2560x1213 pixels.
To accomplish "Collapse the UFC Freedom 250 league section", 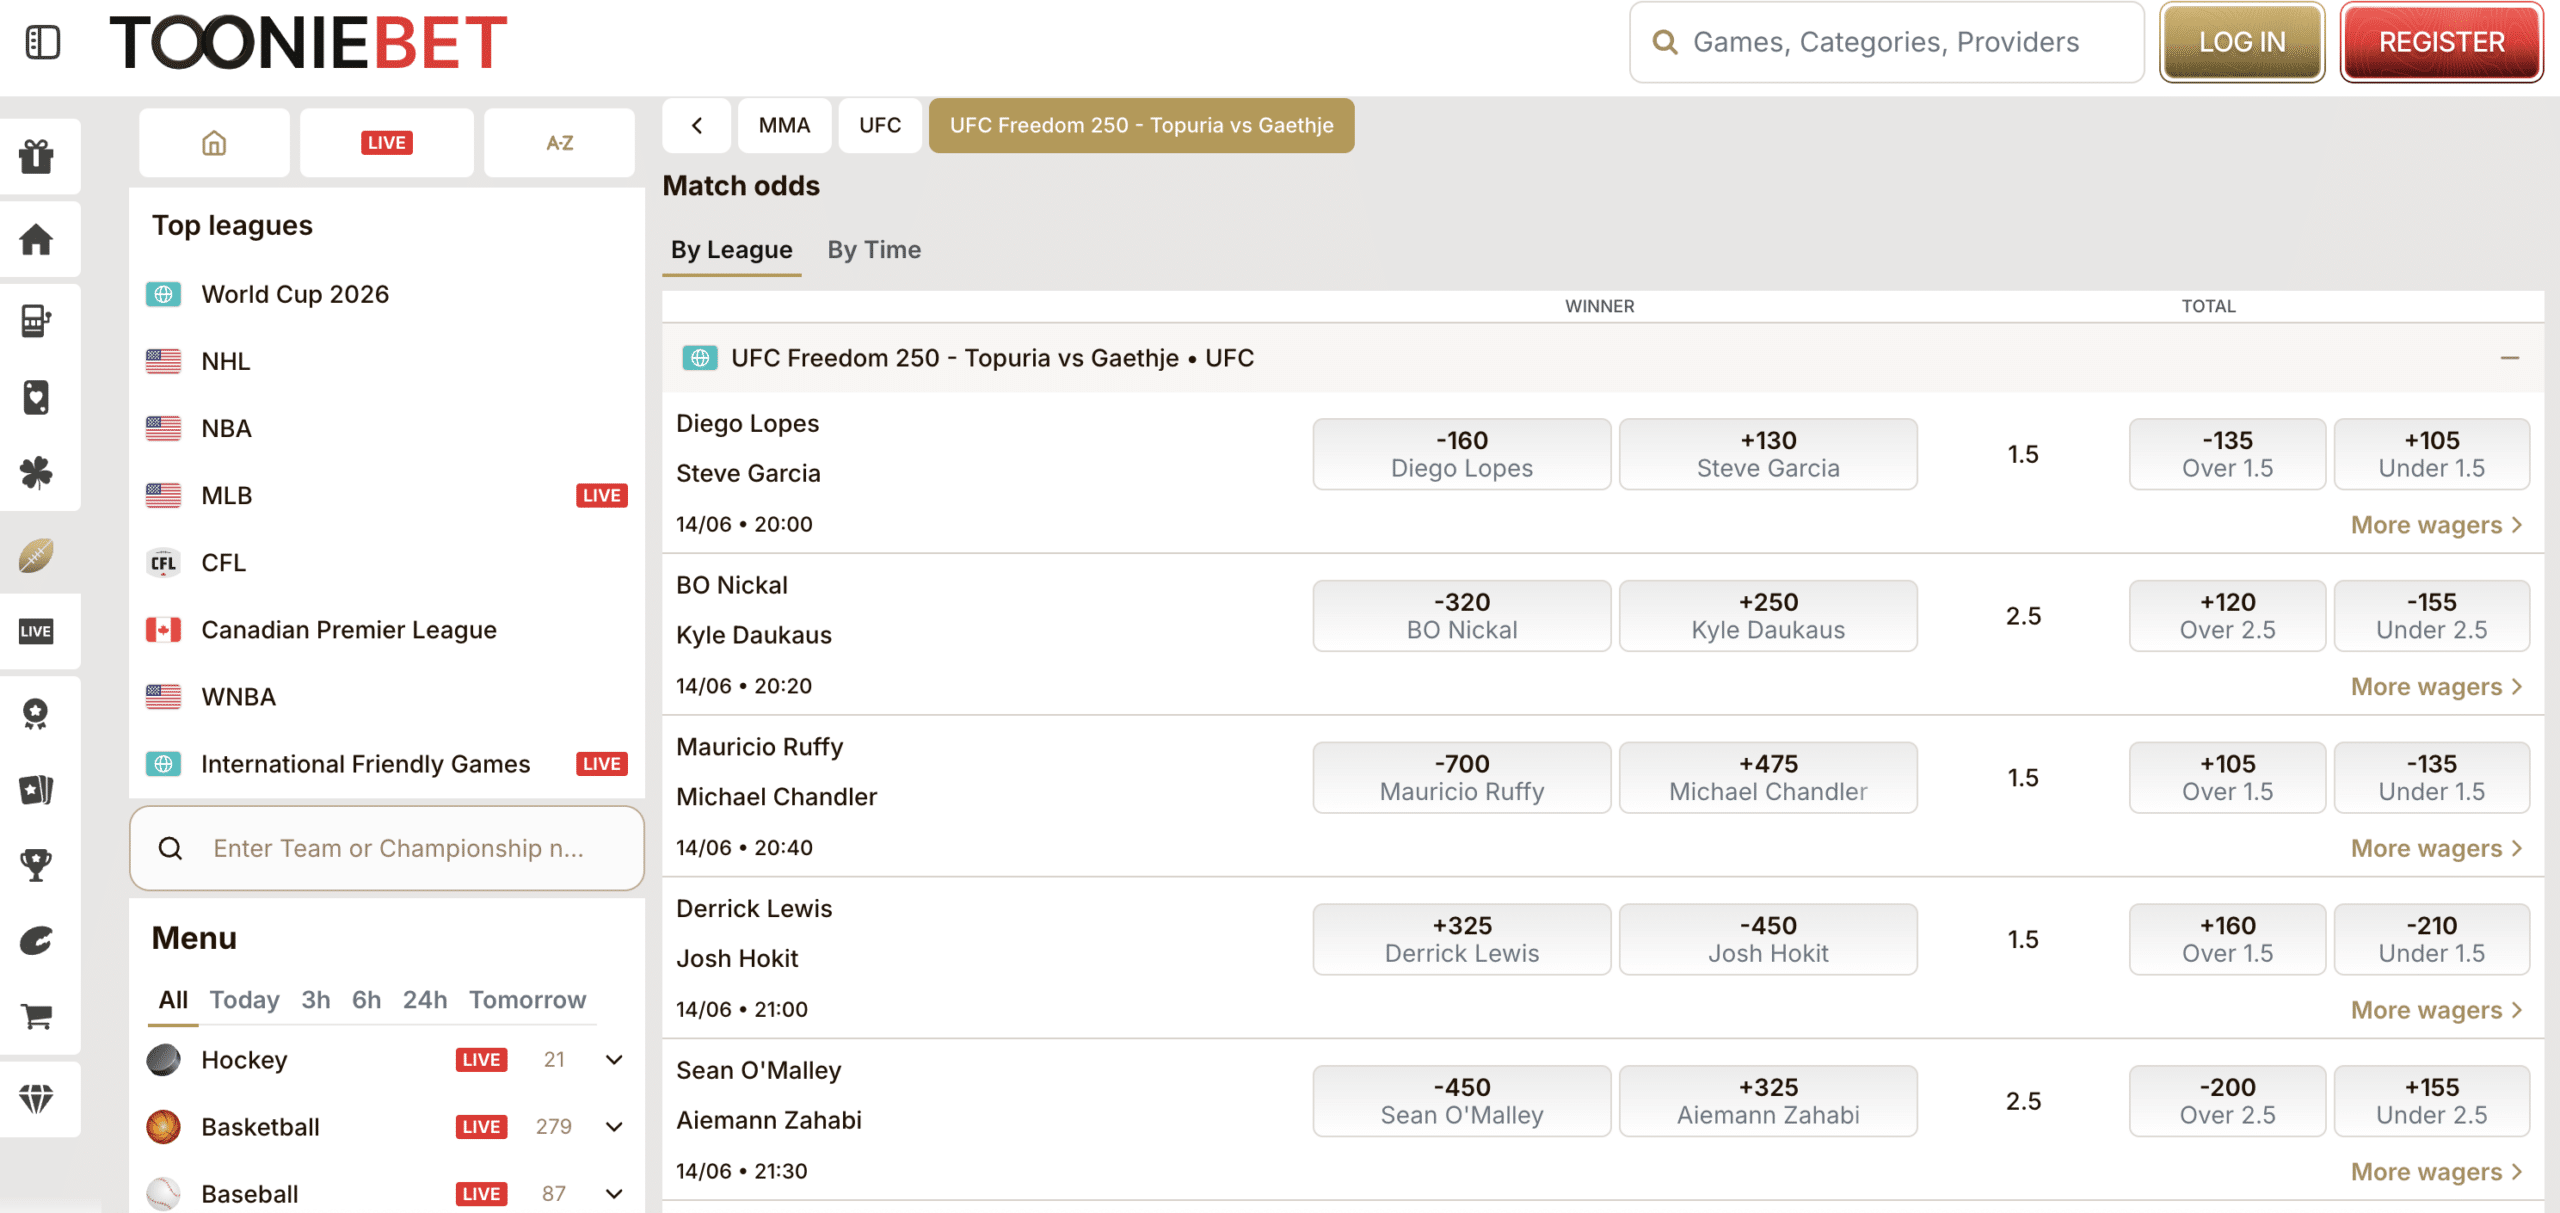I will point(2510,357).
